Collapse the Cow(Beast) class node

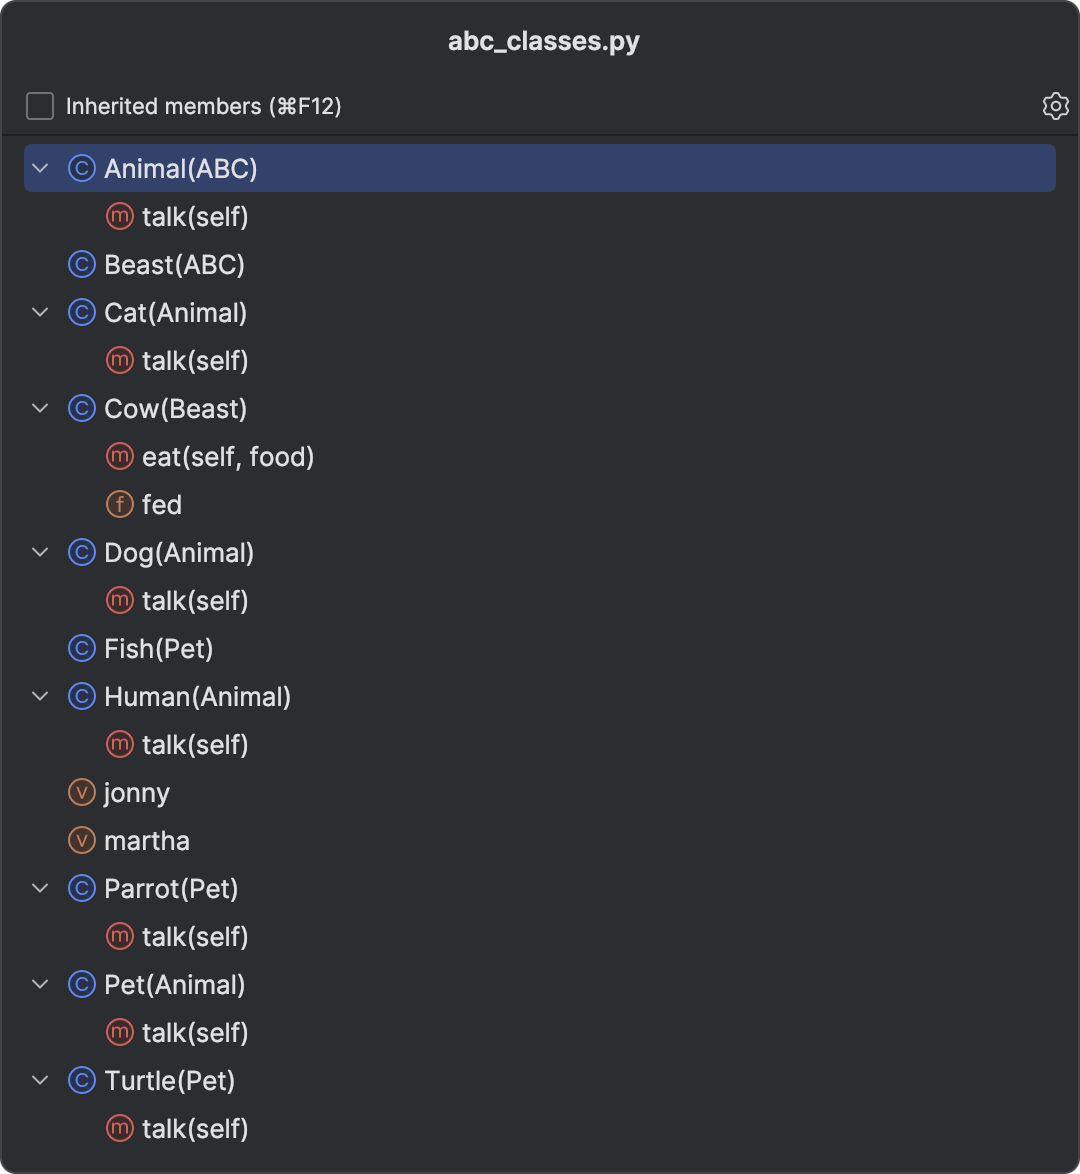[40, 409]
